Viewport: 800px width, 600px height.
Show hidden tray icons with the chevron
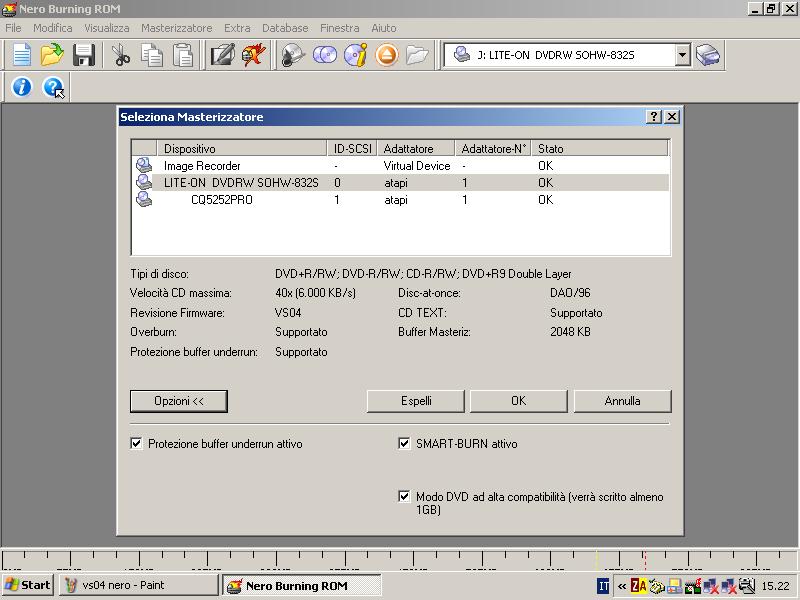tap(621, 586)
